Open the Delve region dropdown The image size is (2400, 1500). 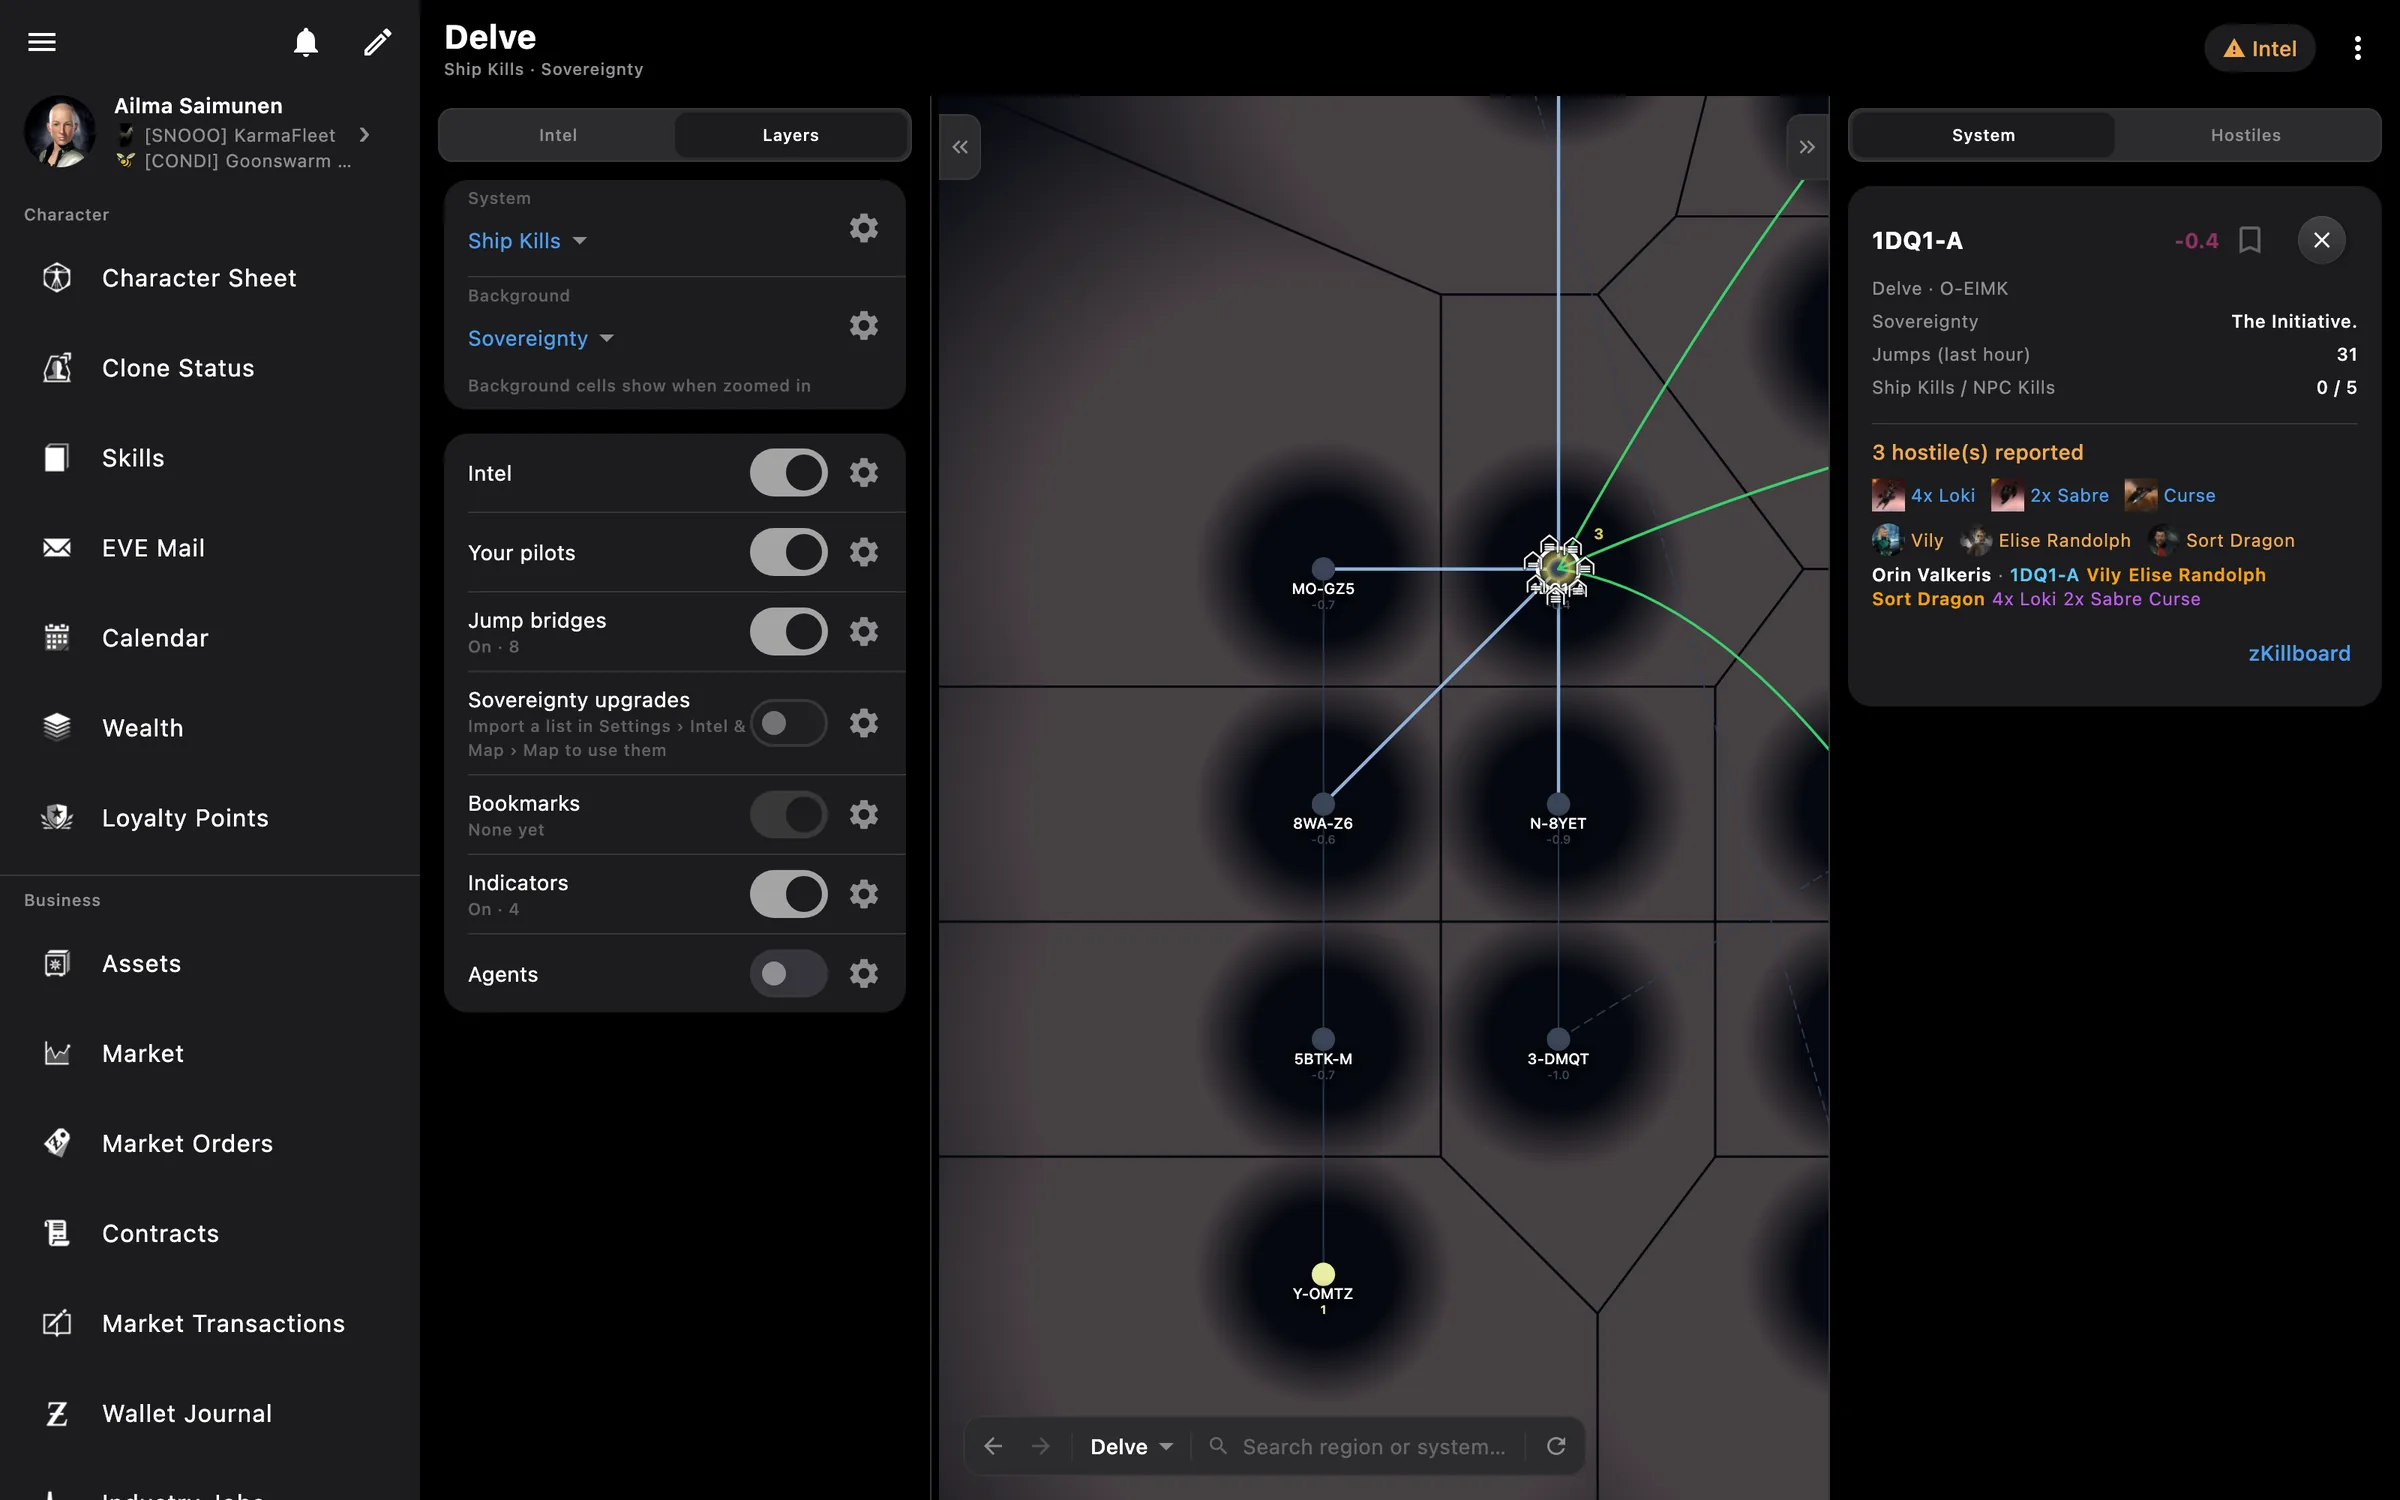point(1131,1446)
